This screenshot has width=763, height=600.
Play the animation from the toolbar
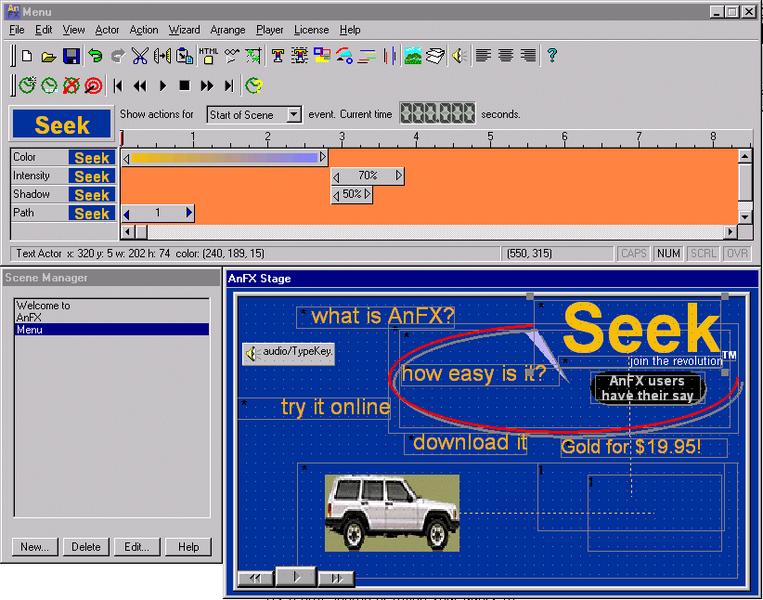(x=163, y=86)
